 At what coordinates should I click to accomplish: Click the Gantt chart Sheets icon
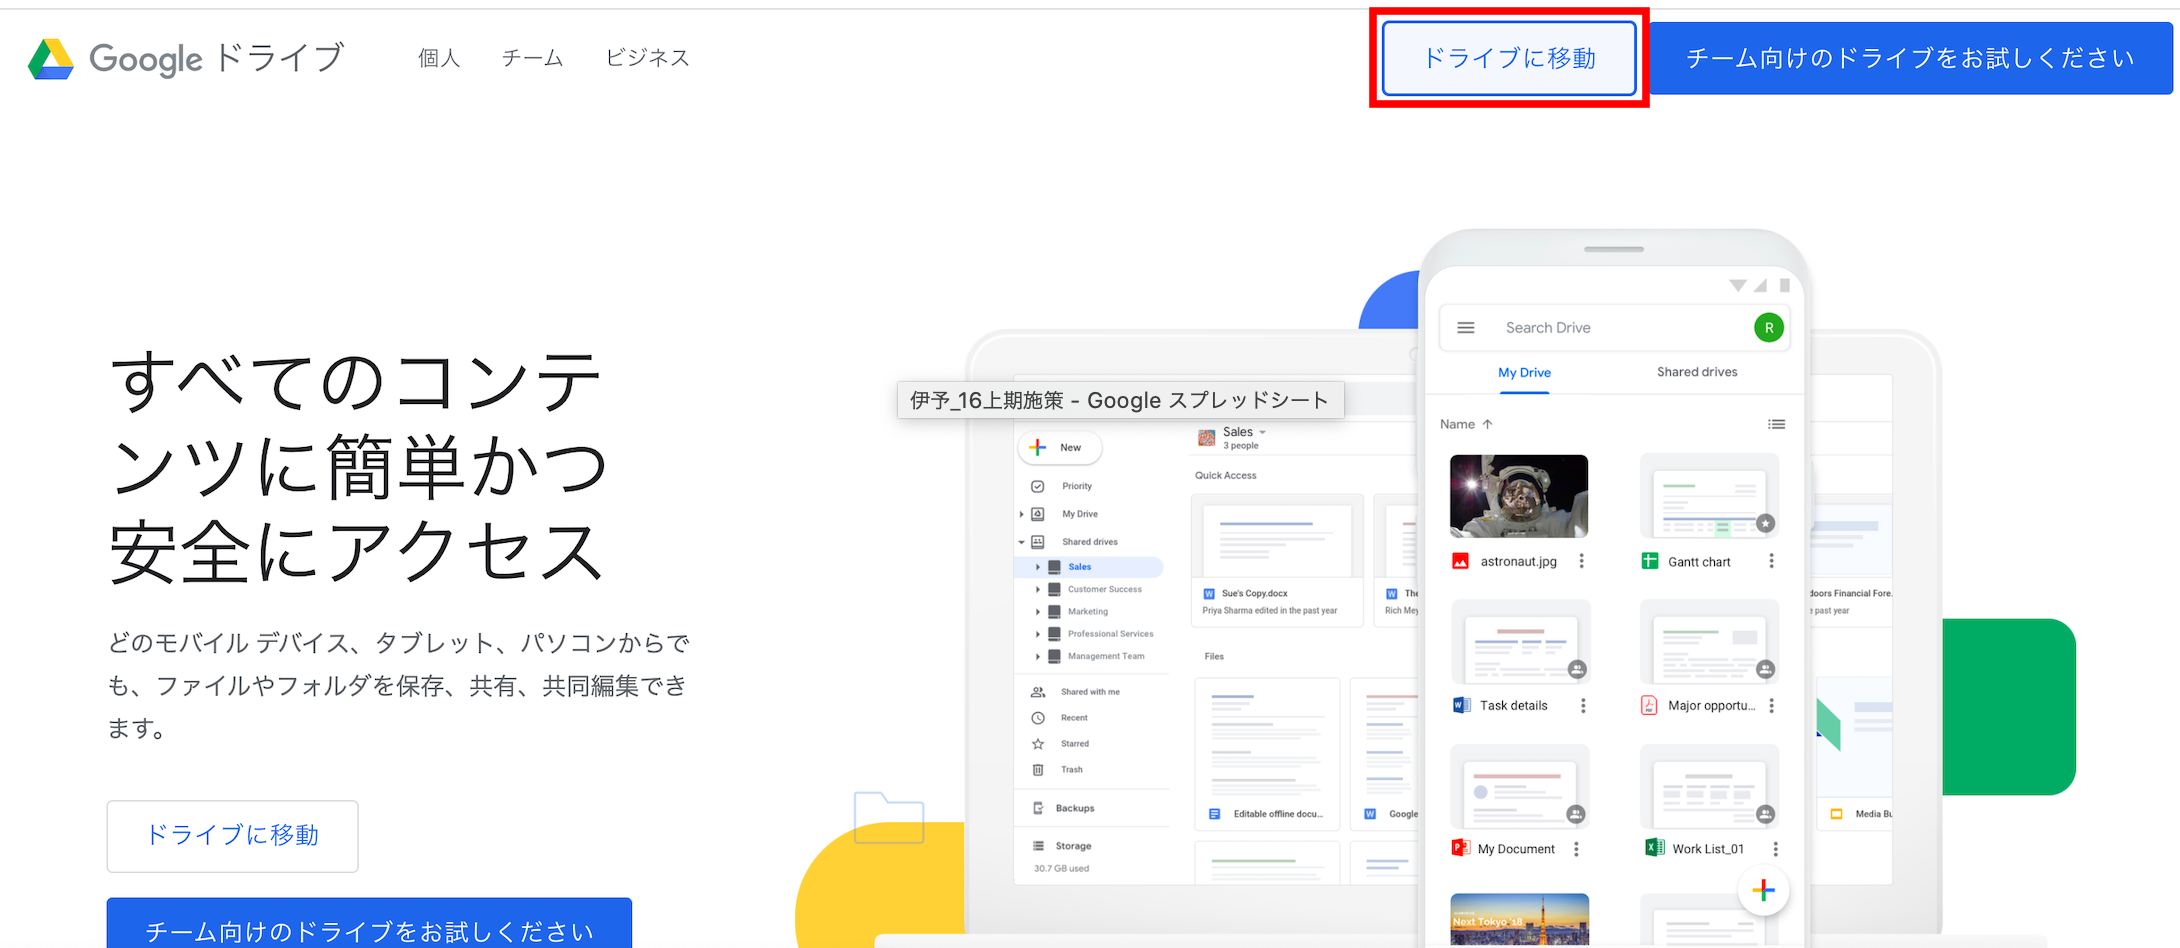pos(1650,561)
